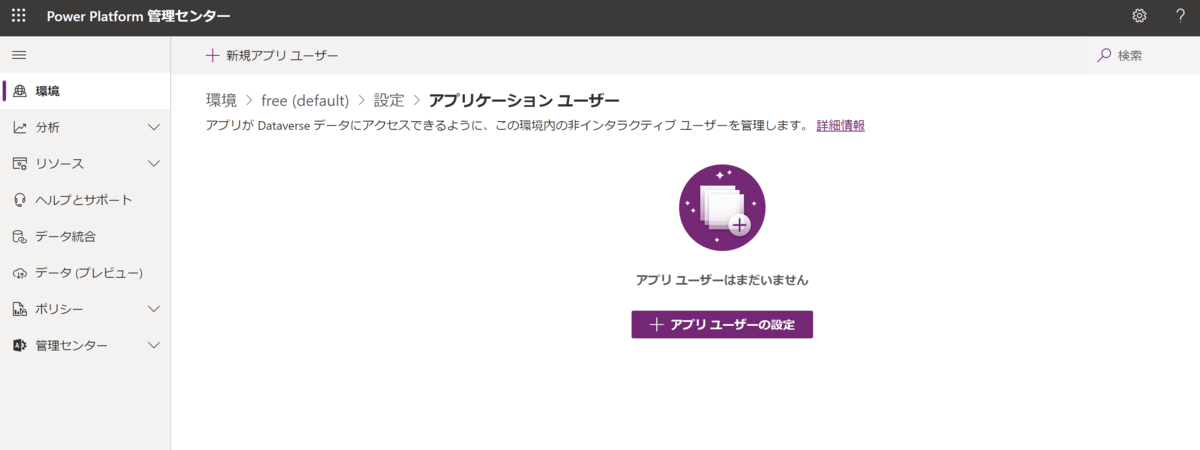Expand the ポリシー chevron
This screenshot has height=450, width=1200.
[154, 309]
